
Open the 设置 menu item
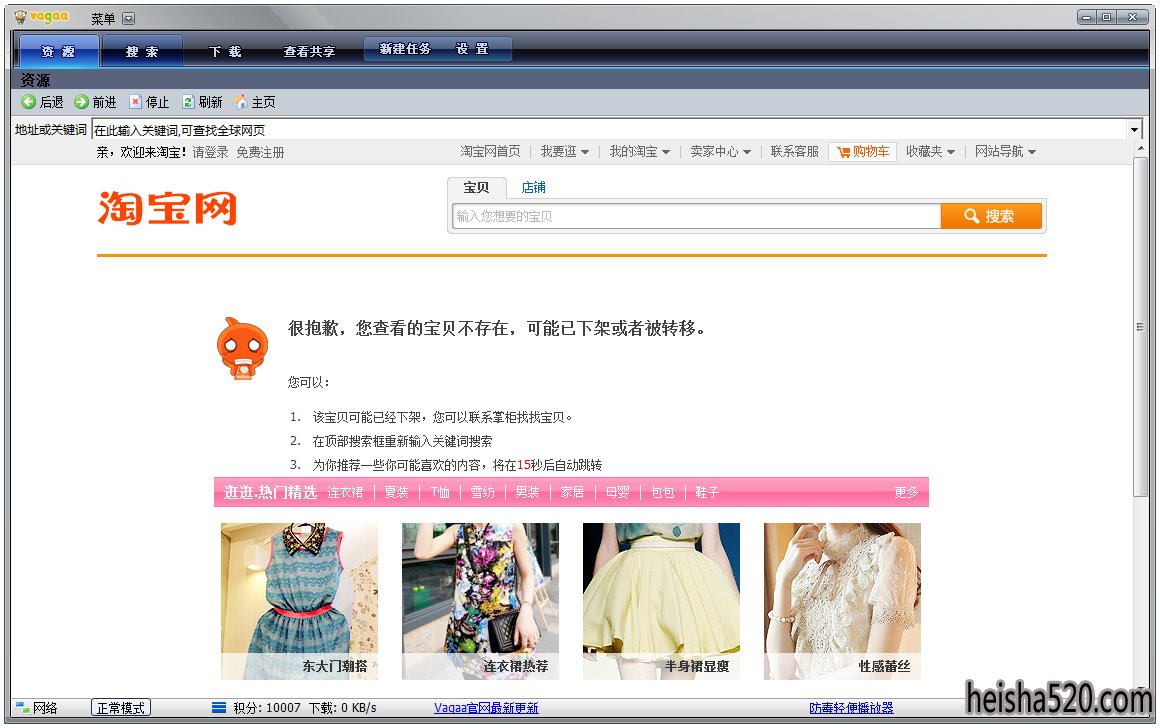(472, 49)
